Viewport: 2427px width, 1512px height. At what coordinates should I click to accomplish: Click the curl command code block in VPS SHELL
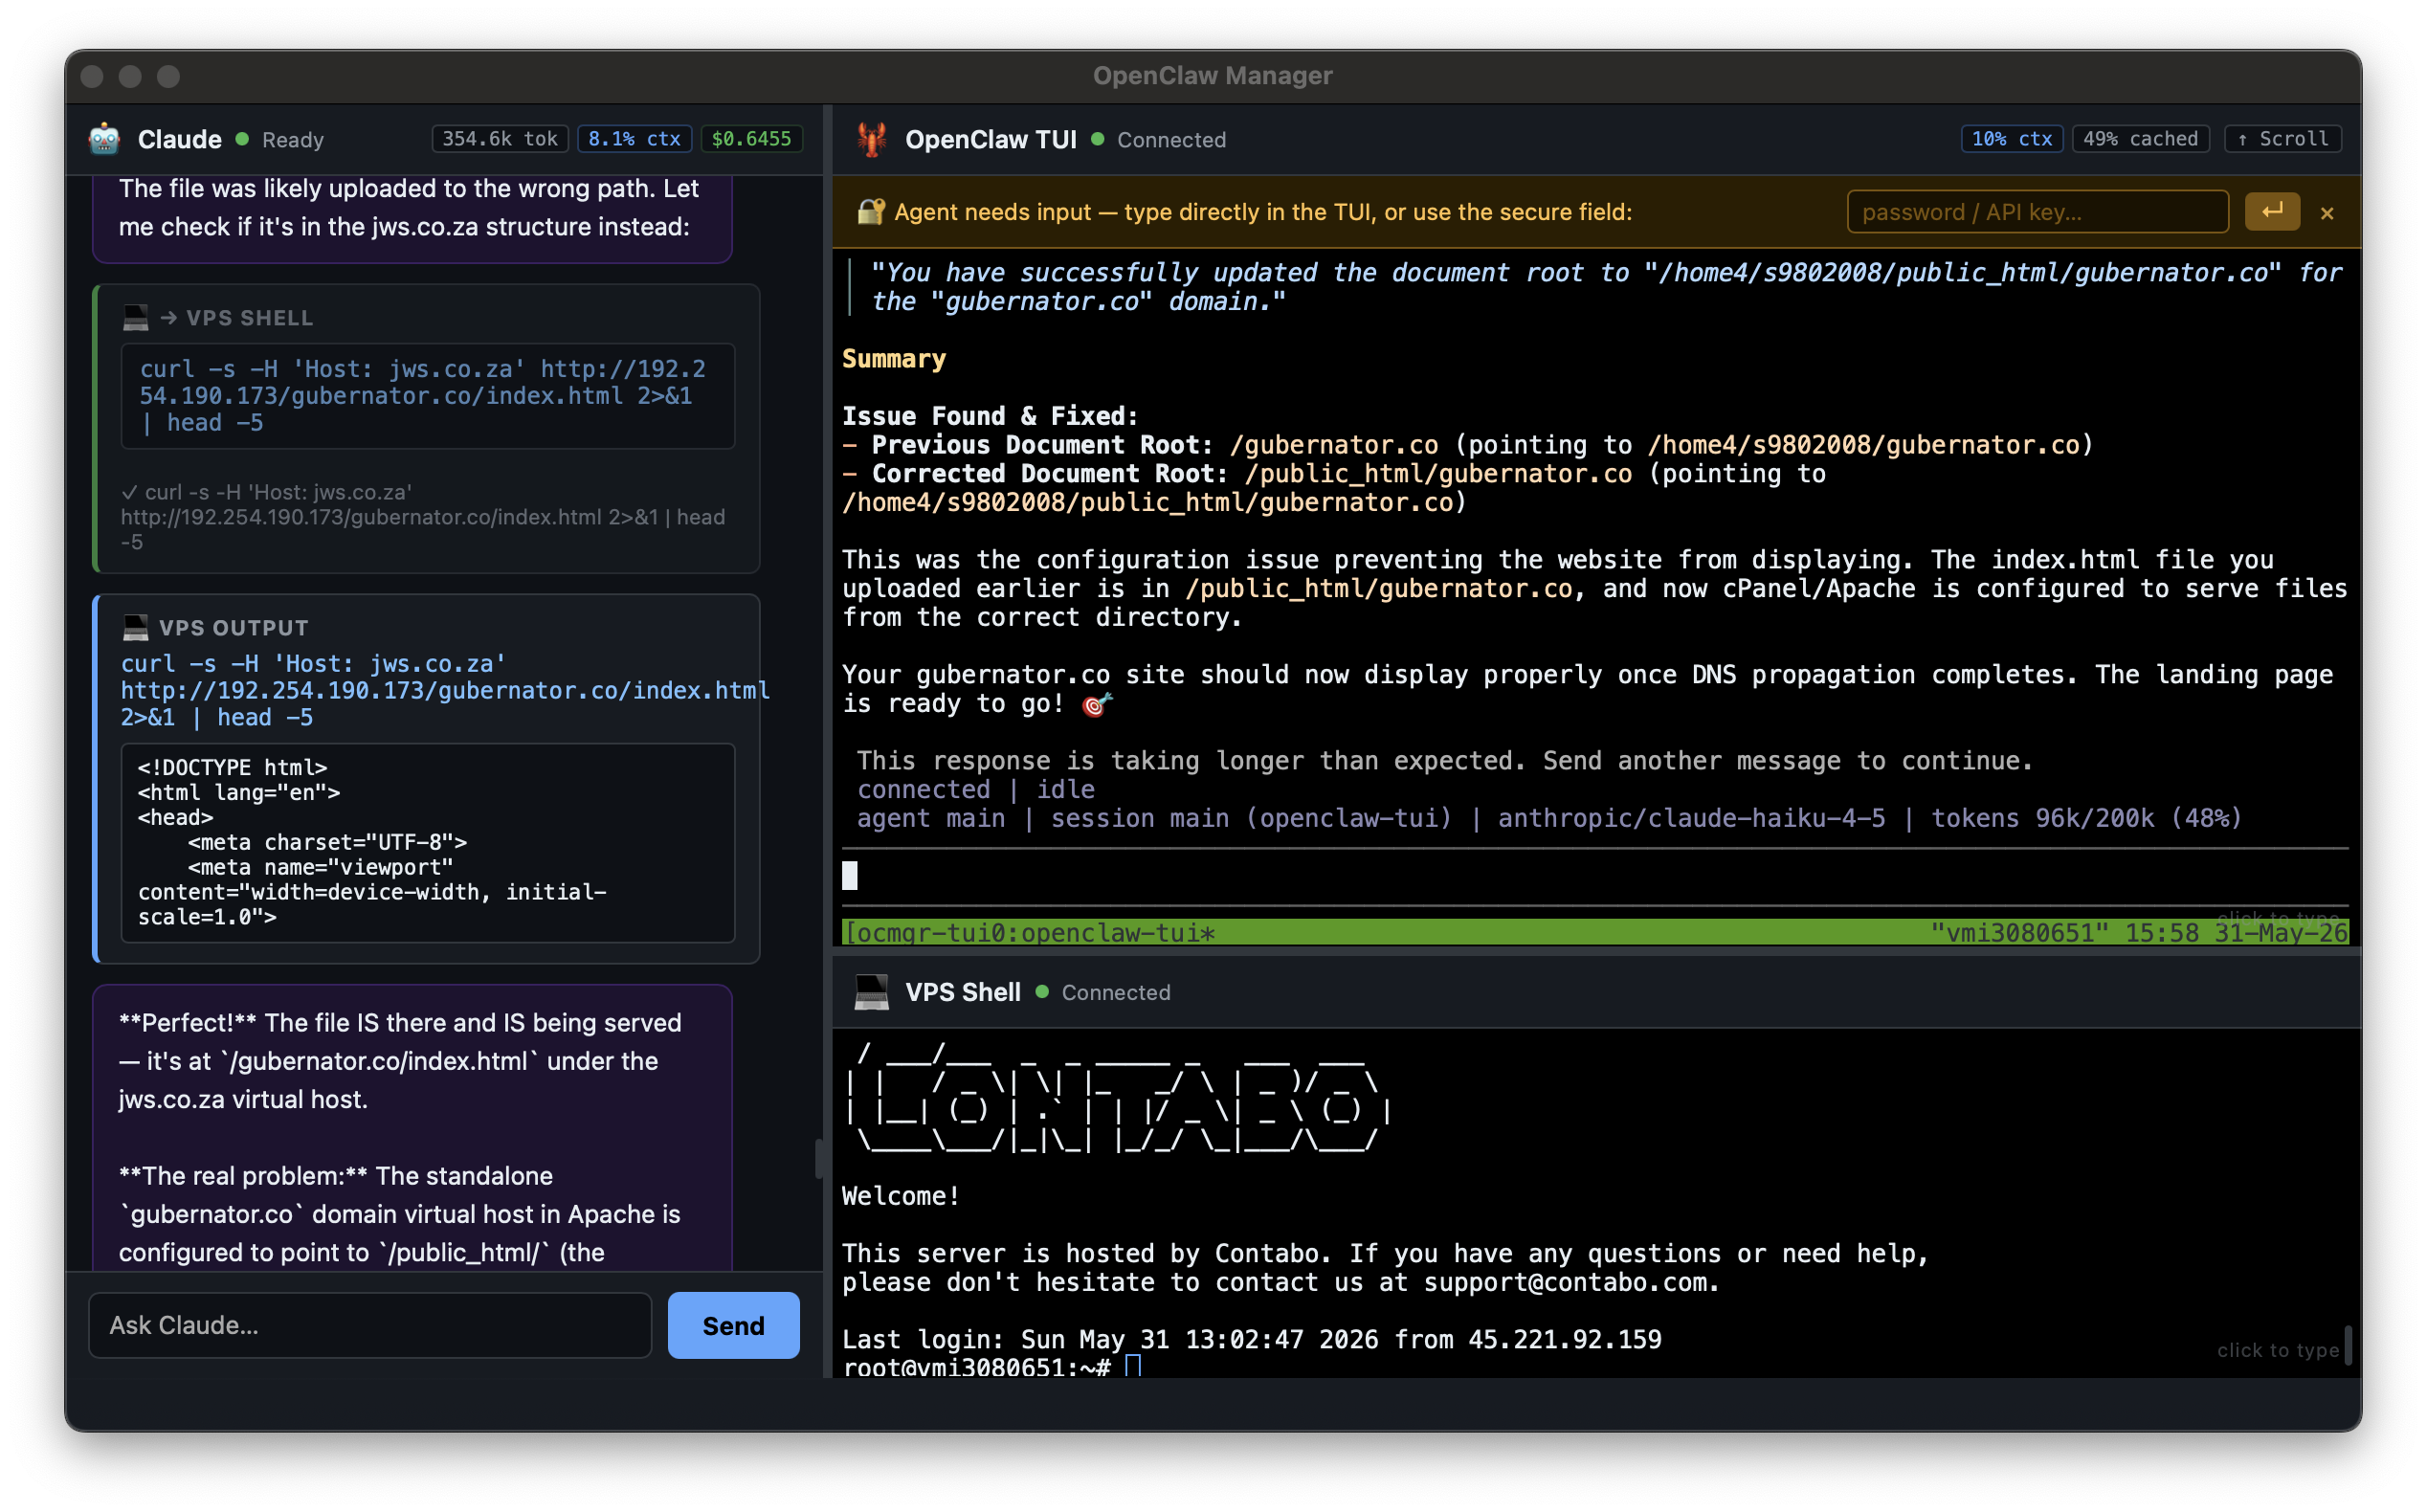tap(428, 396)
